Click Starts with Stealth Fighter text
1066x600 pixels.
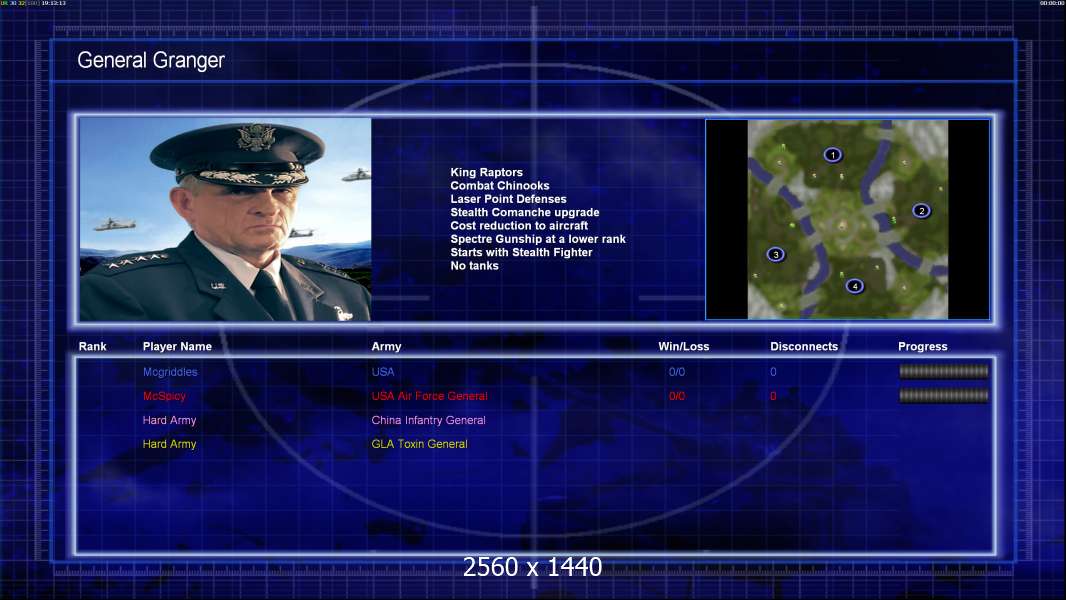521,252
